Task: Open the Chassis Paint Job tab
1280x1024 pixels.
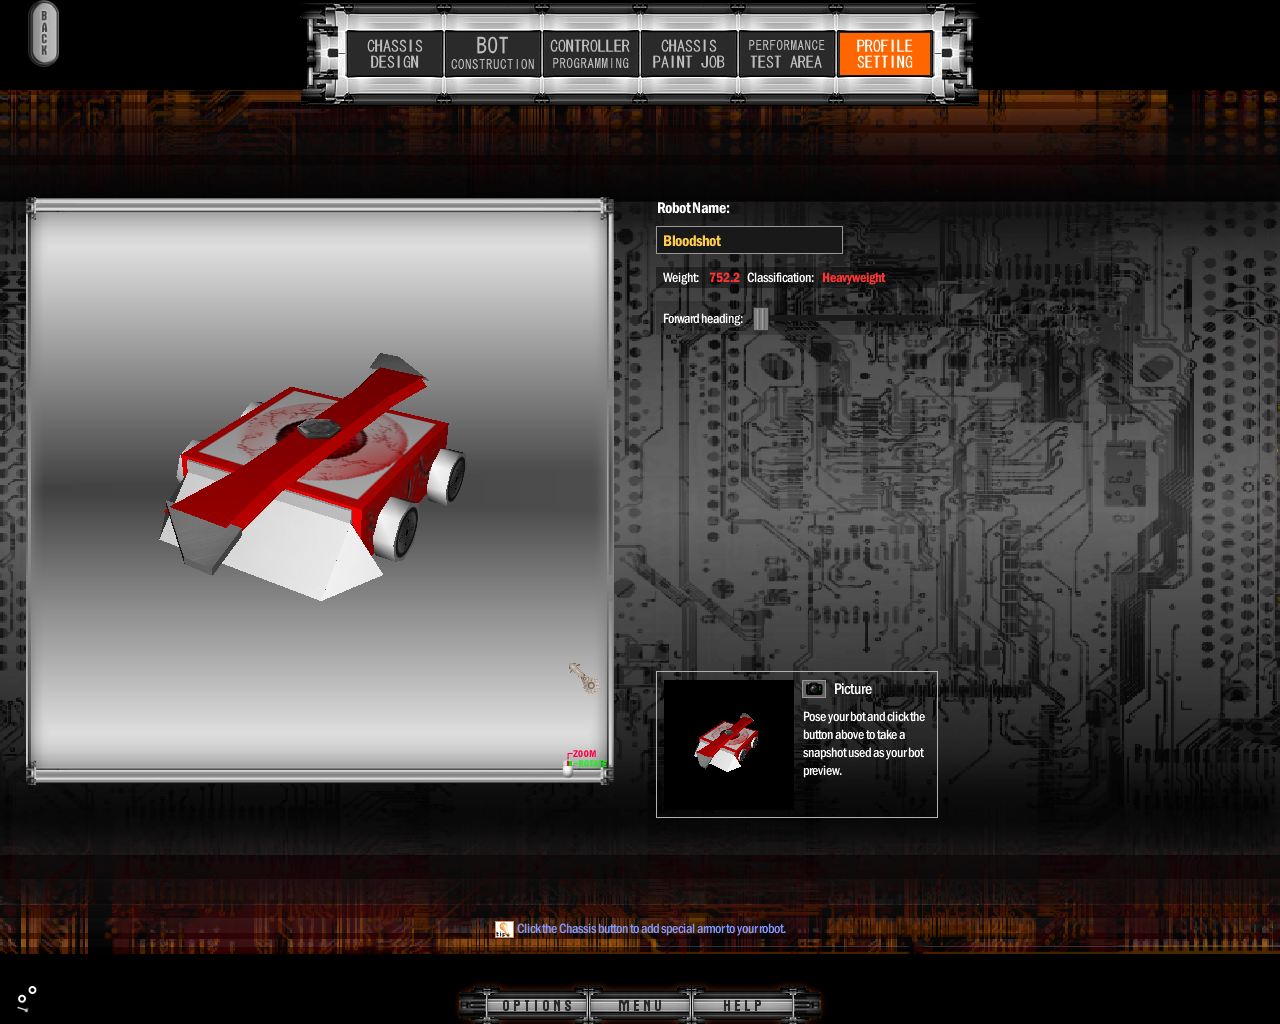Action: coord(688,54)
